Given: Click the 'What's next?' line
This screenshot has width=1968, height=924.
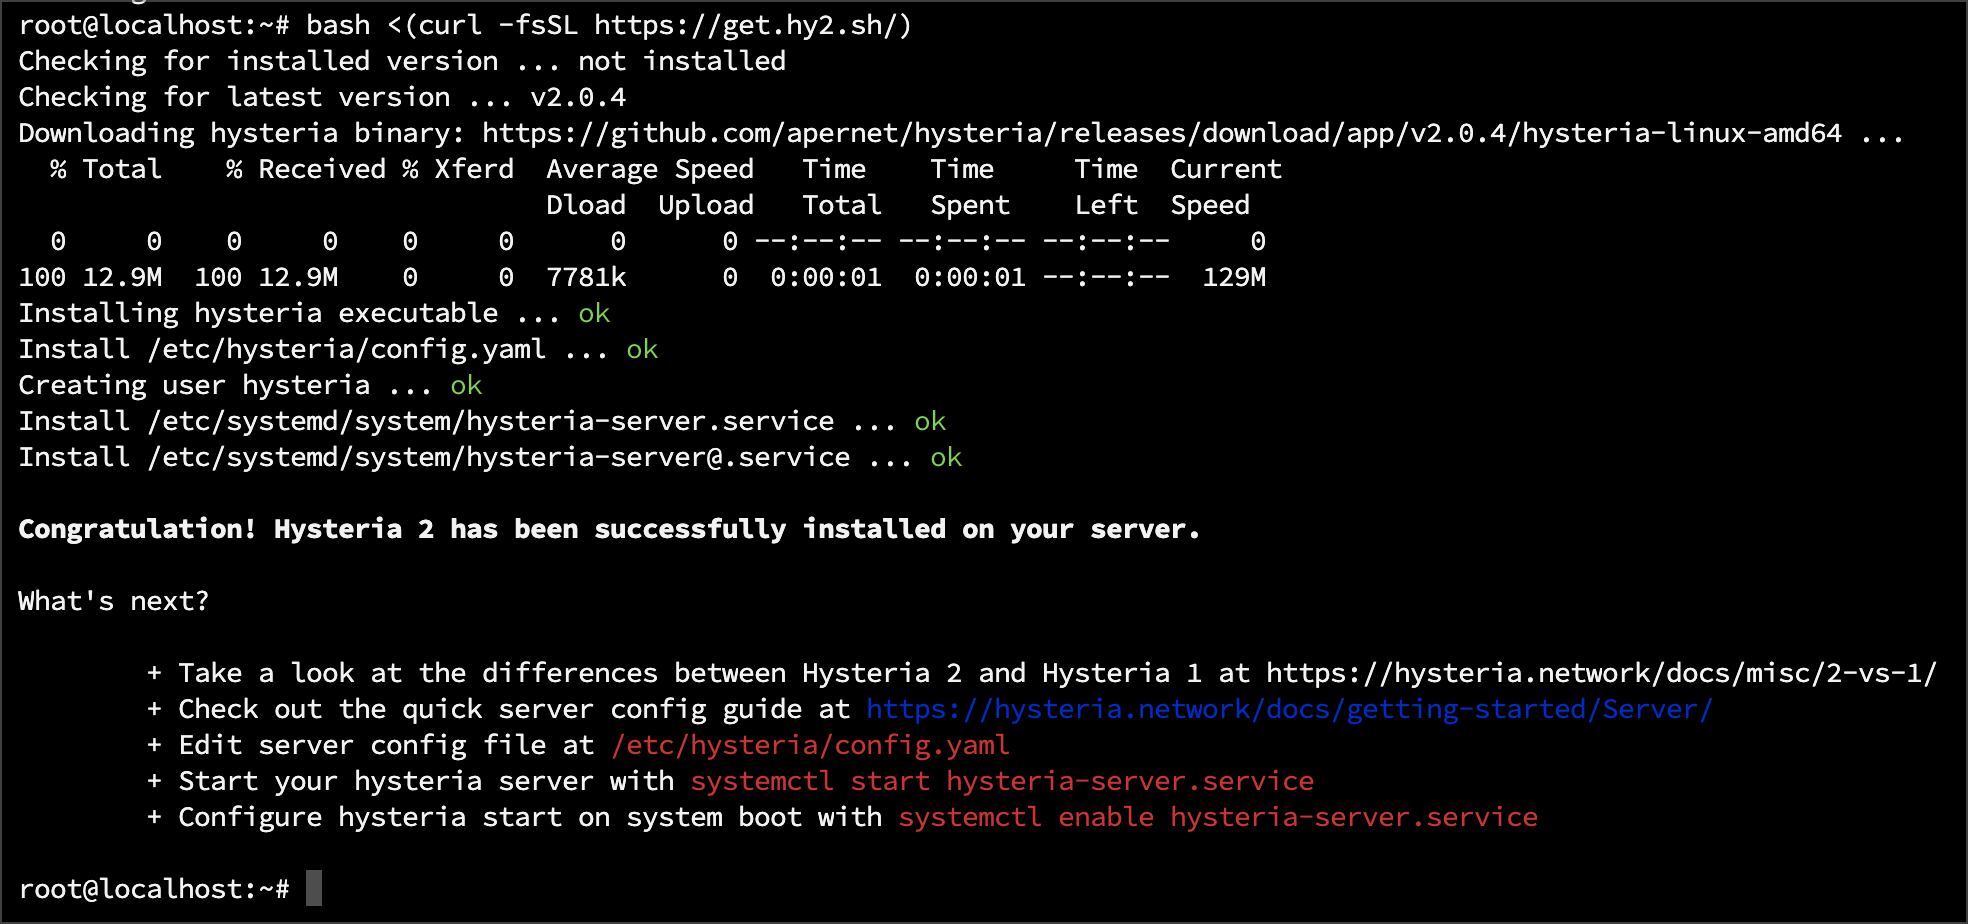Looking at the screenshot, I should [x=114, y=601].
